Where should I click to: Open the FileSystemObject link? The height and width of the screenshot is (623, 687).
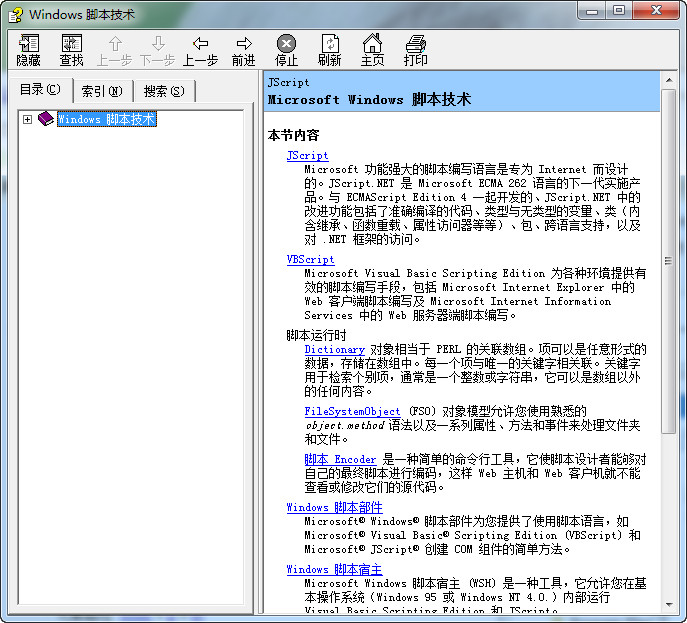coord(352,411)
